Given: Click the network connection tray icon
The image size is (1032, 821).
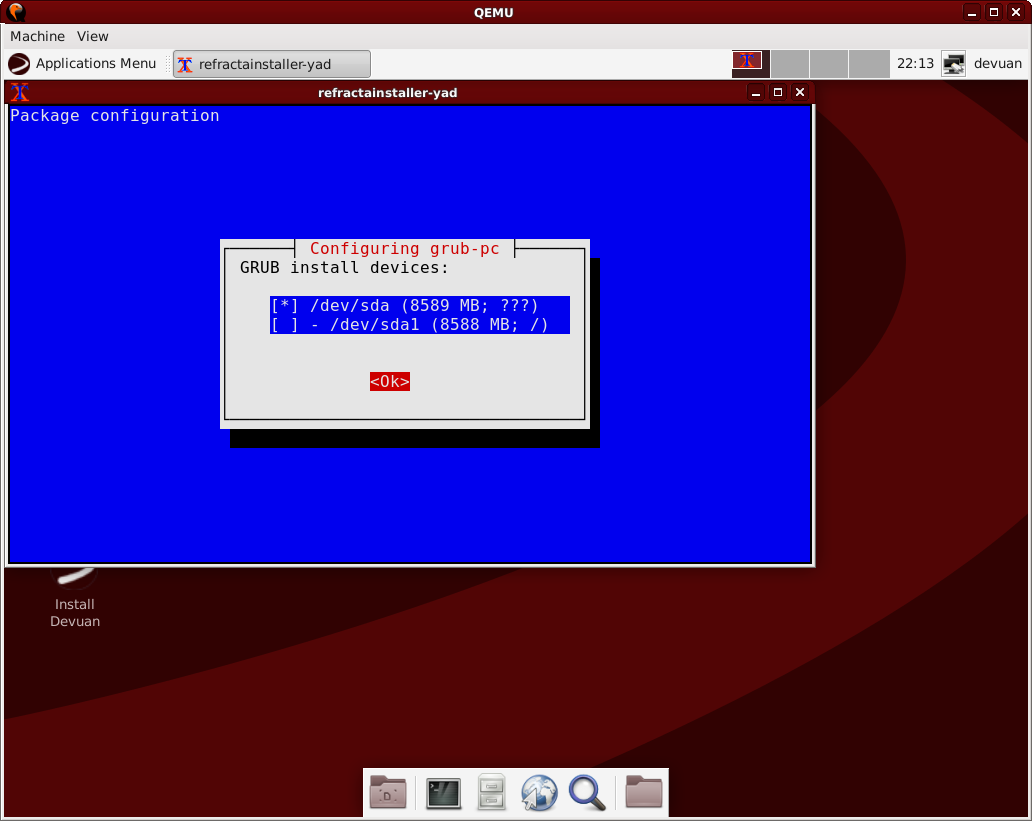Looking at the screenshot, I should coord(954,64).
